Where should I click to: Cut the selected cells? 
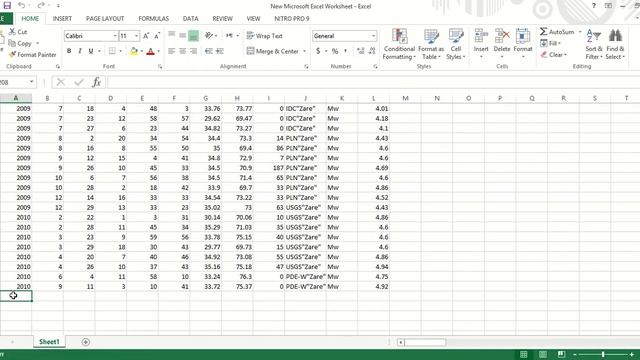[x=18, y=32]
